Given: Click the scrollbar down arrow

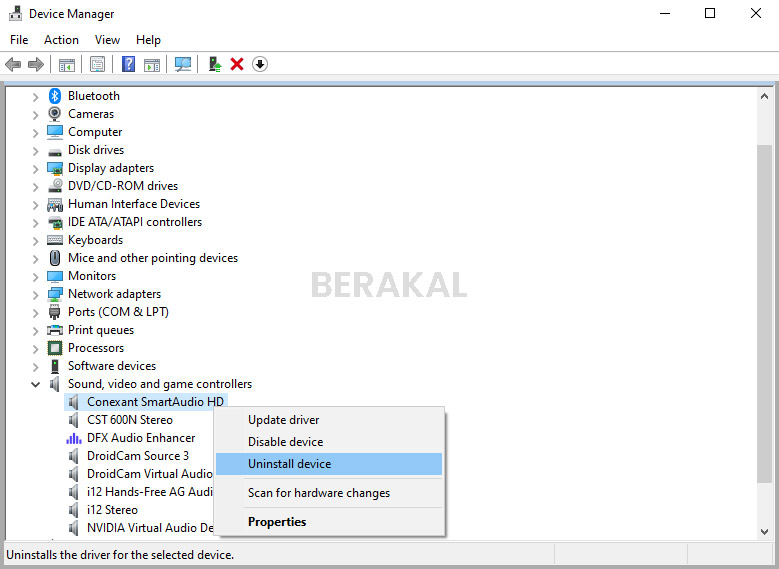Looking at the screenshot, I should 765,532.
